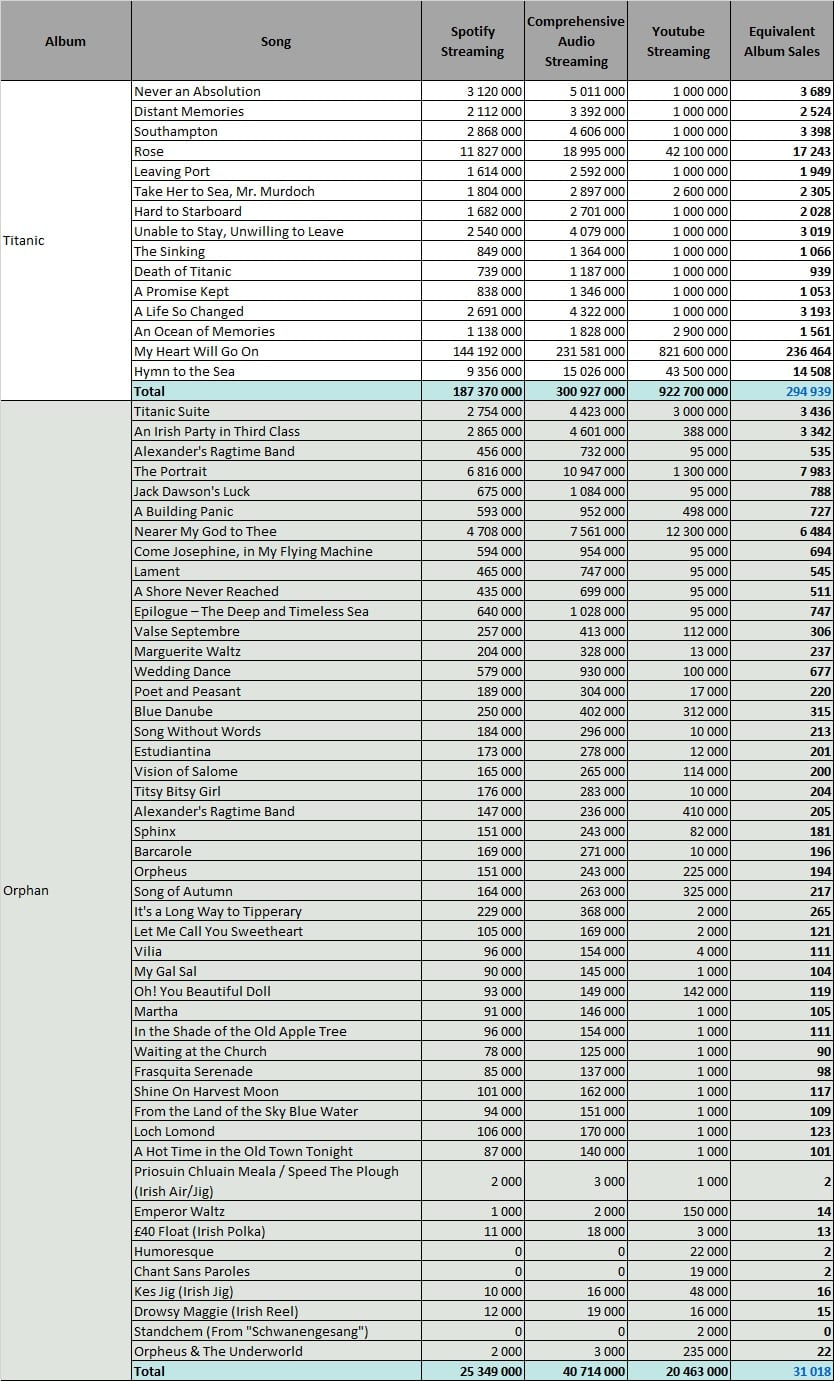Click A Life So Changed
Image resolution: width=834 pixels, height=1381 pixels.
pyautogui.click(x=189, y=311)
